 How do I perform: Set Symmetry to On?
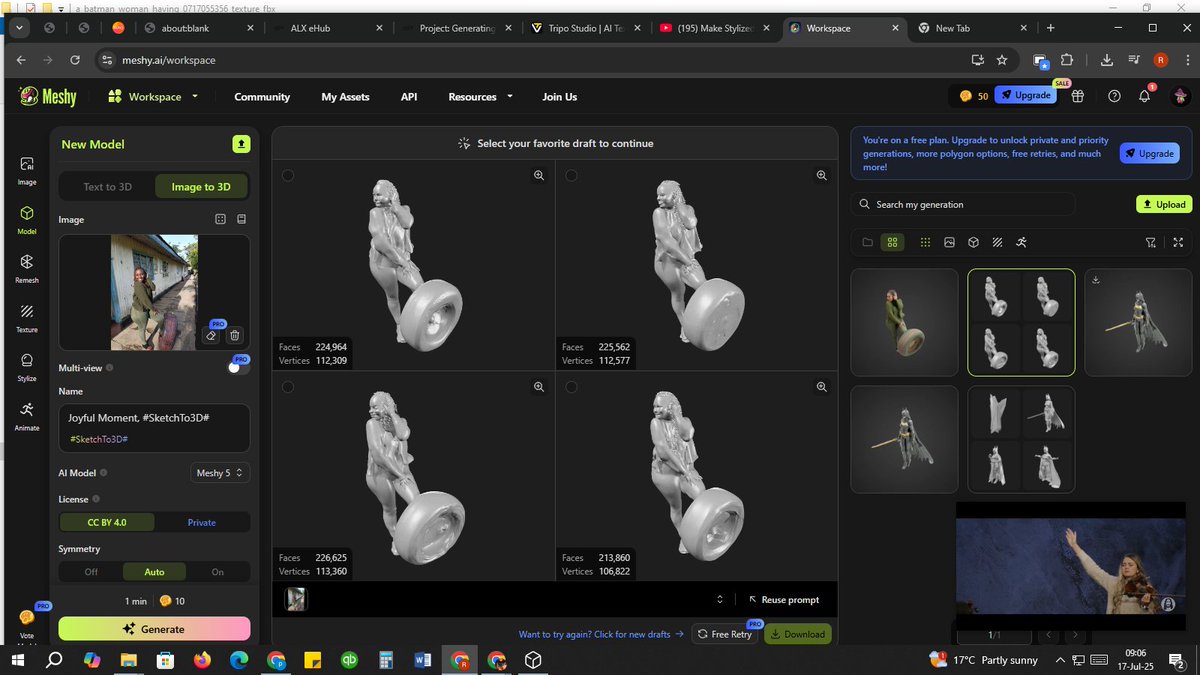pyautogui.click(x=218, y=572)
